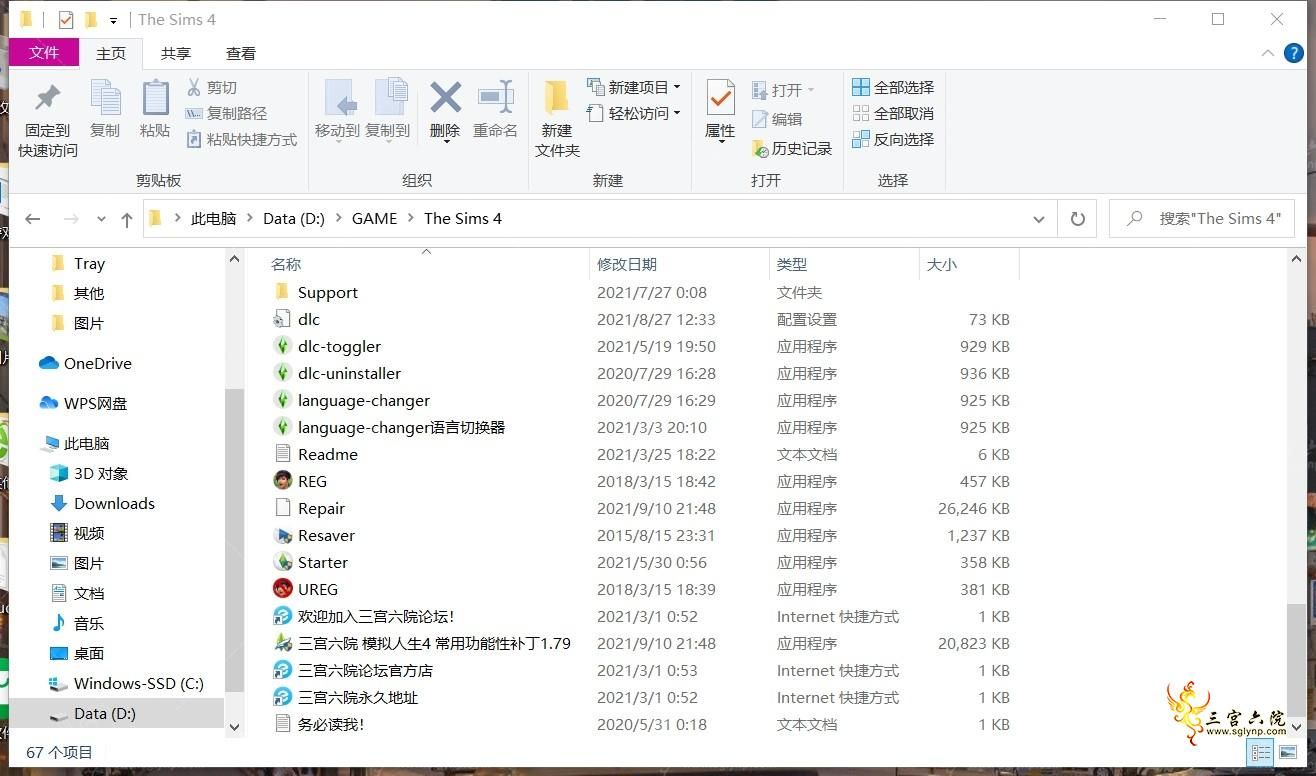Click the Paste (粘贴) ribbon icon
This screenshot has width=1316, height=776.
click(155, 98)
